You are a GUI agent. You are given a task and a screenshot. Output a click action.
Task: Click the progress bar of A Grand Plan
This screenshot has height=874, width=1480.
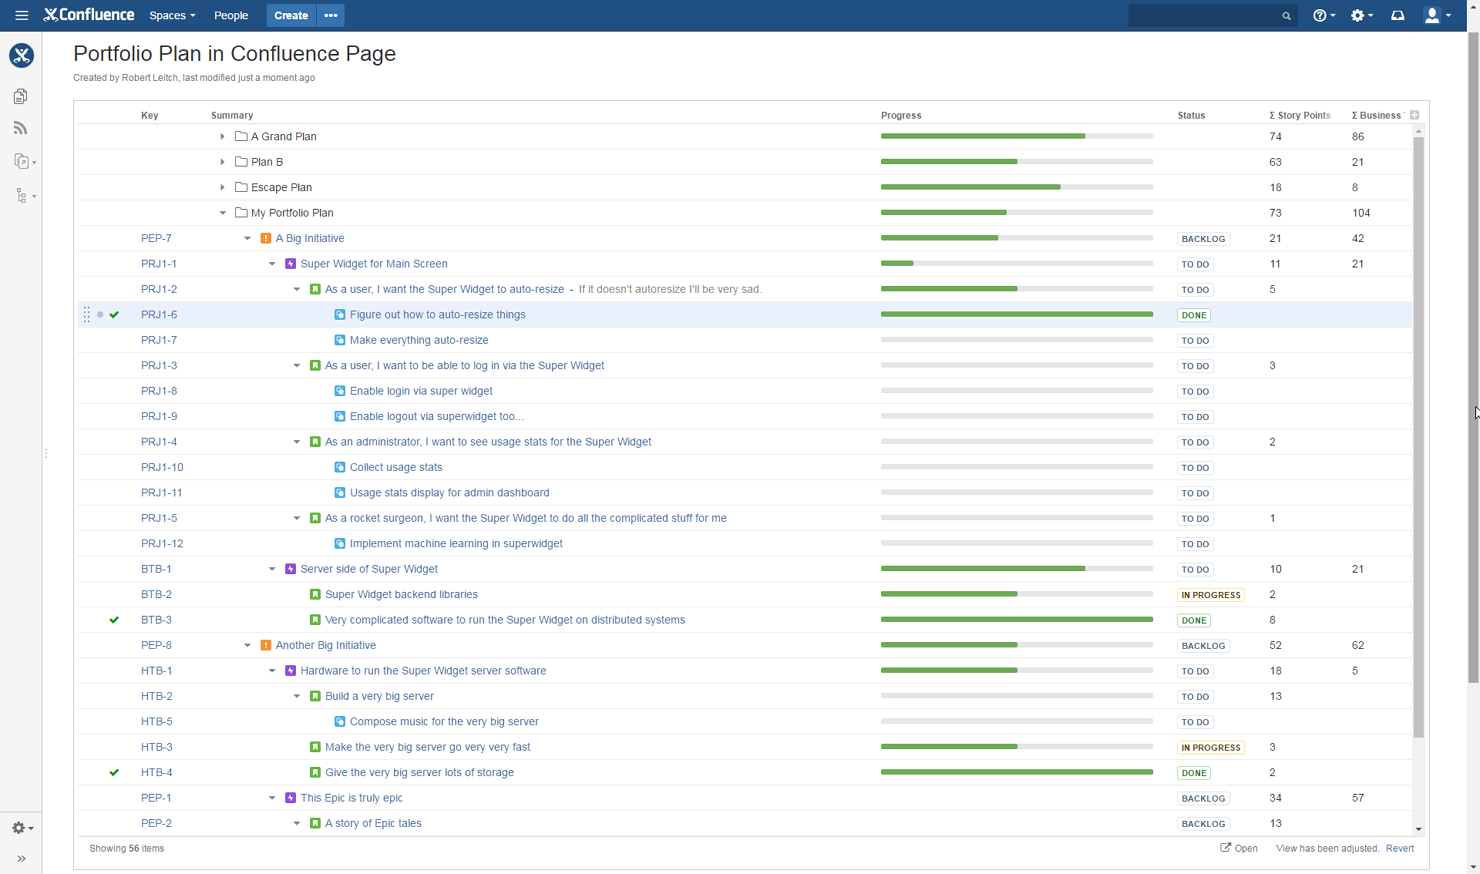point(1016,136)
